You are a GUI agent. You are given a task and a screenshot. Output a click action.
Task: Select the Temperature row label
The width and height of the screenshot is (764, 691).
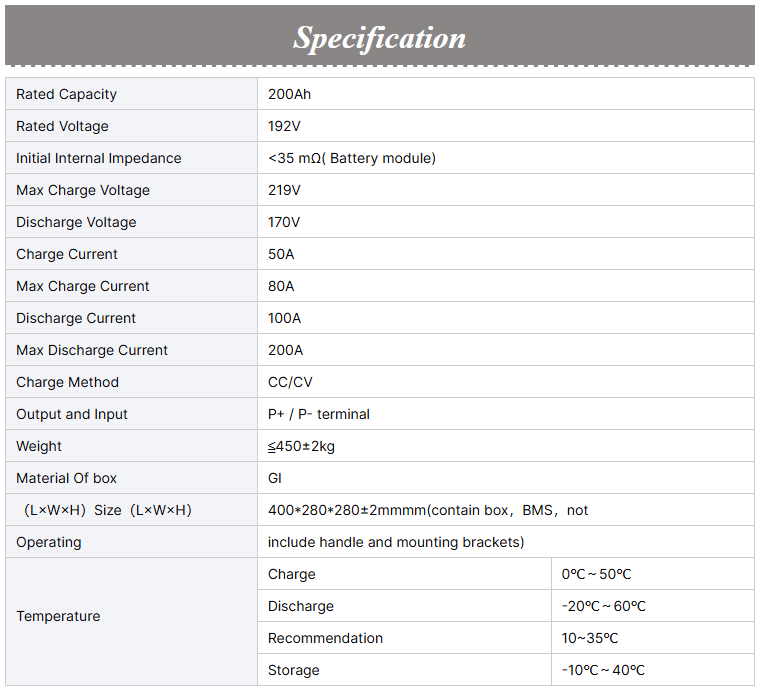pyautogui.click(x=58, y=616)
